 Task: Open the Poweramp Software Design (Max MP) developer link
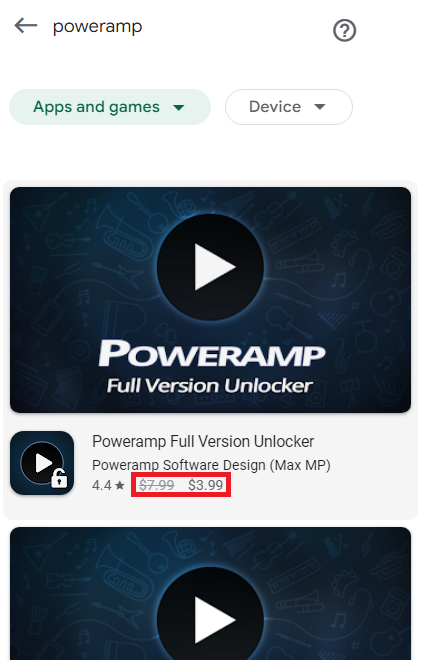pos(211,465)
